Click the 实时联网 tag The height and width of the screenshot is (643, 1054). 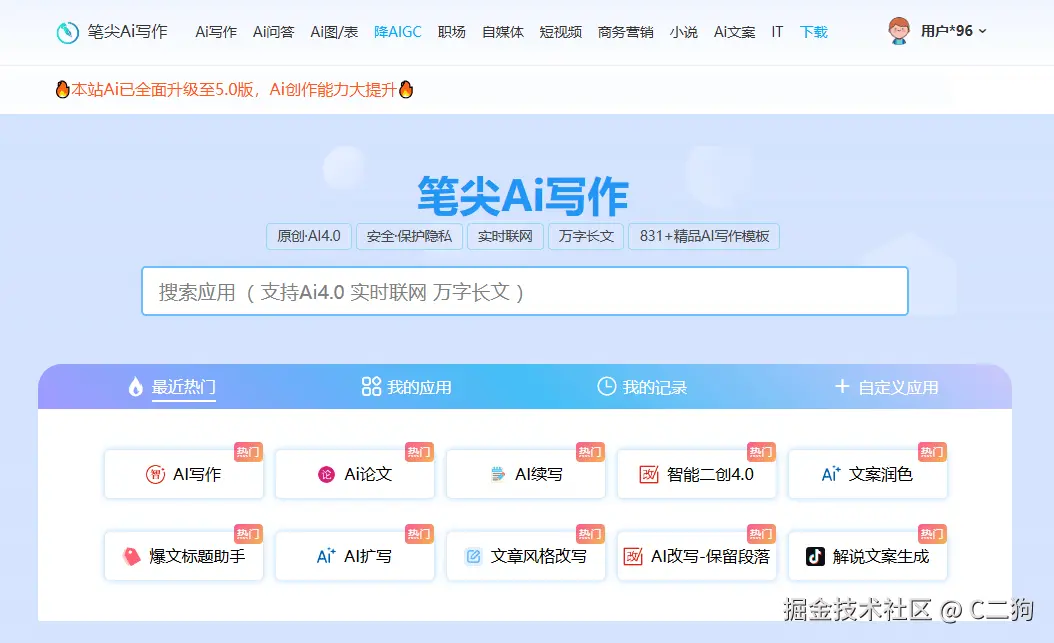pyautogui.click(x=505, y=237)
